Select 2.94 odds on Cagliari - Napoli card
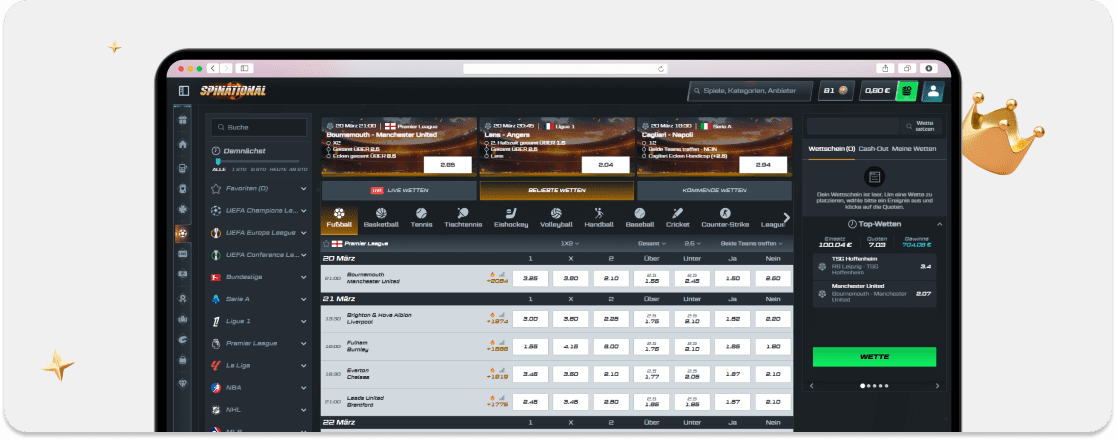Viewport: 1116px width, 440px height. click(x=763, y=164)
